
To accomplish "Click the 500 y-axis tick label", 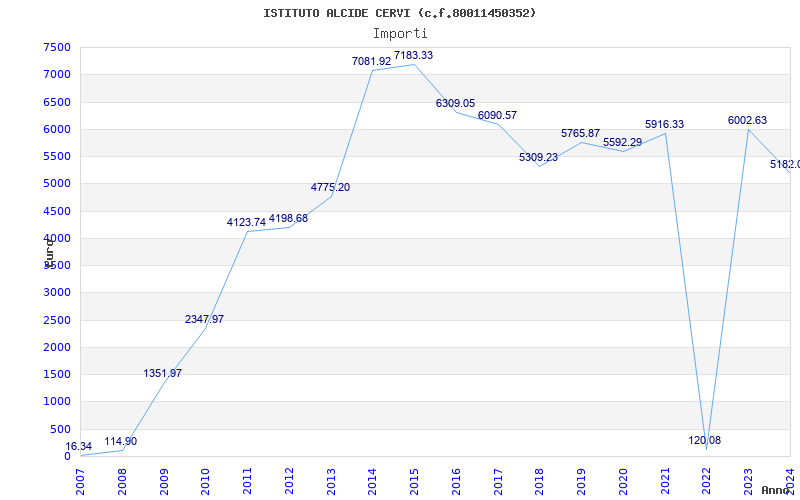I will click(x=61, y=429).
